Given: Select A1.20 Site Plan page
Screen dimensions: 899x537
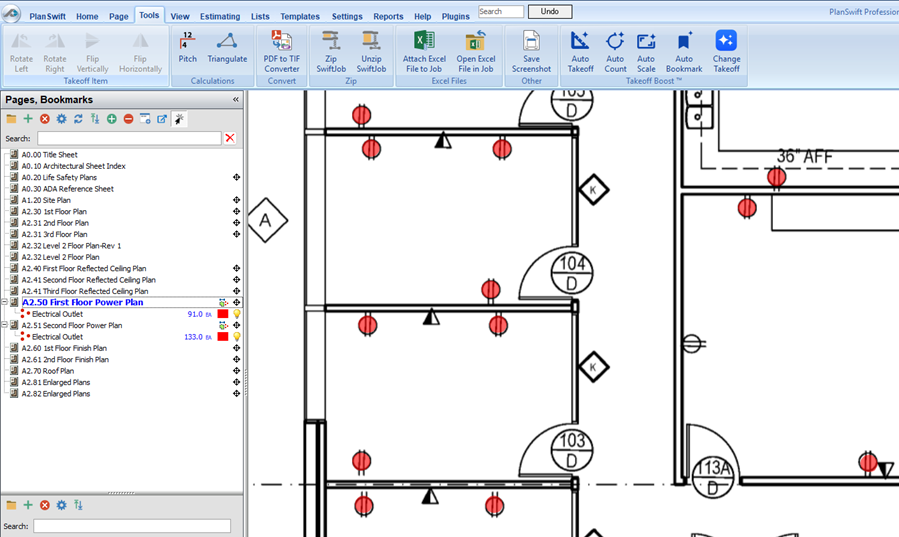Looking at the screenshot, I should pos(46,200).
